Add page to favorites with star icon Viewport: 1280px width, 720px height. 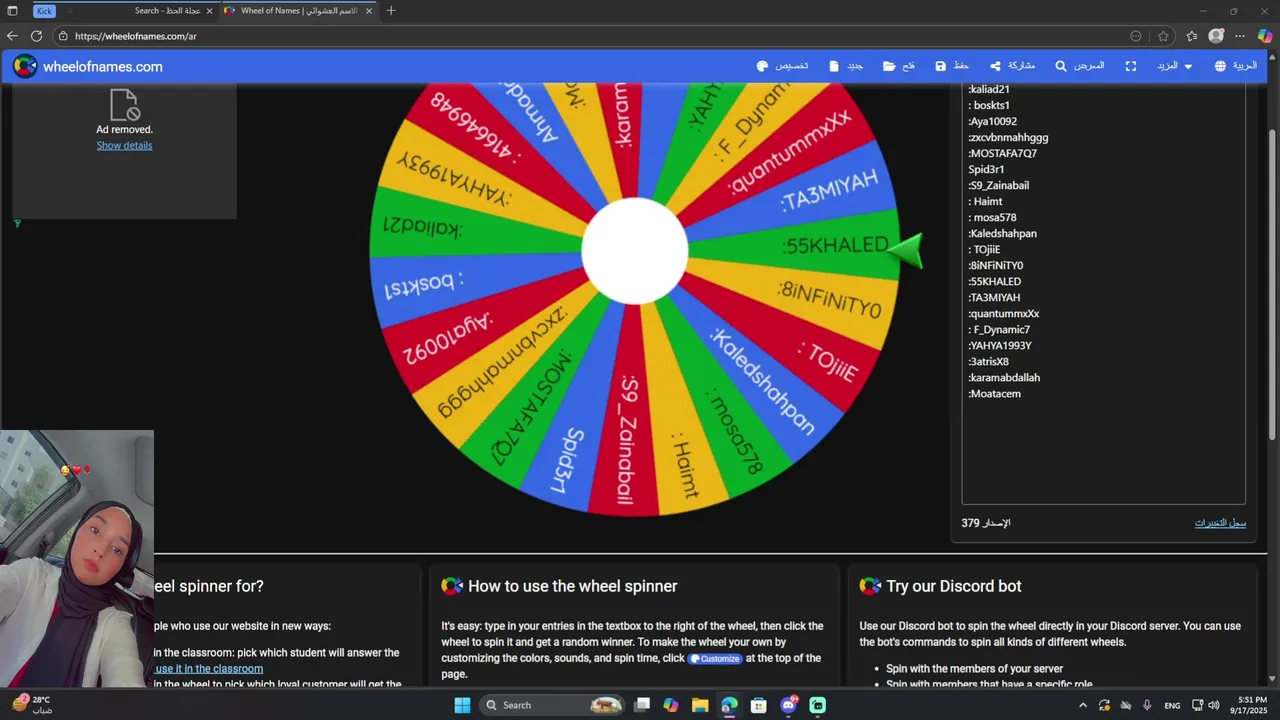click(1163, 36)
